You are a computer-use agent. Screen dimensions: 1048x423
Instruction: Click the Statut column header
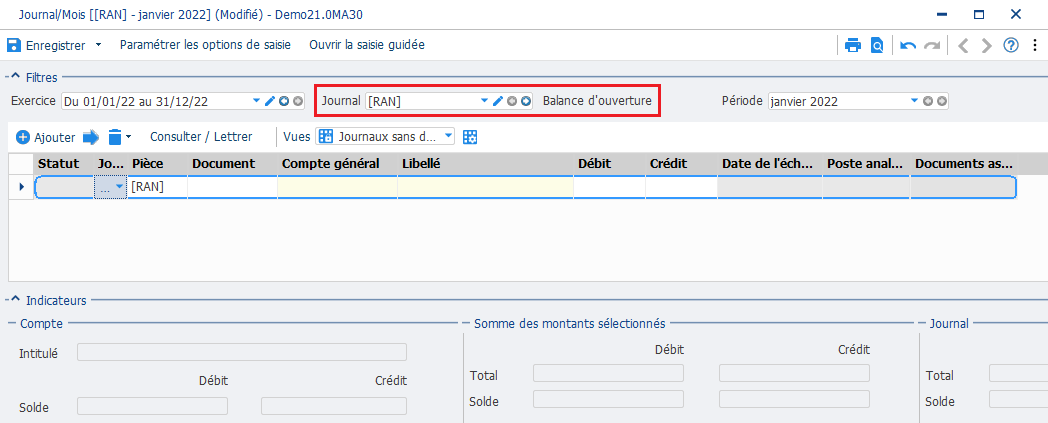click(x=64, y=164)
